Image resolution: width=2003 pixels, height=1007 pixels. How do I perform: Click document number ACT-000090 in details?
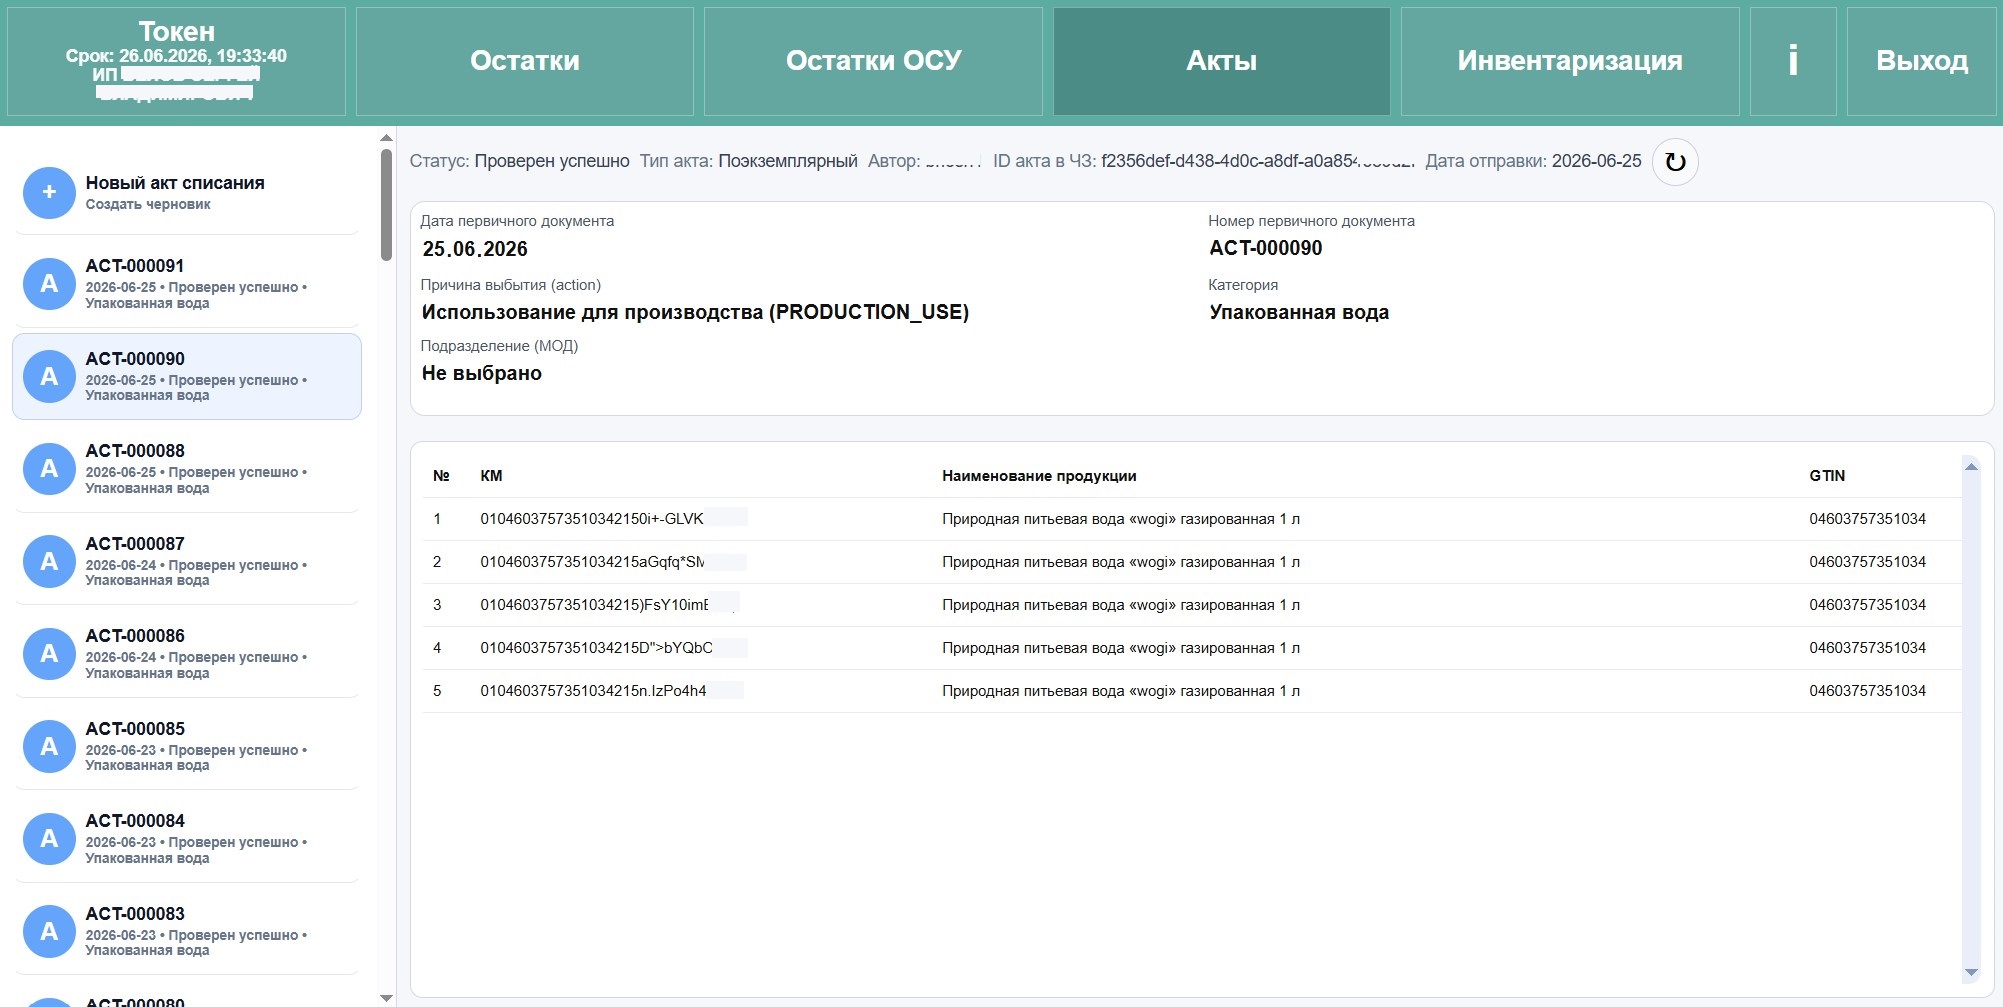coord(1266,248)
